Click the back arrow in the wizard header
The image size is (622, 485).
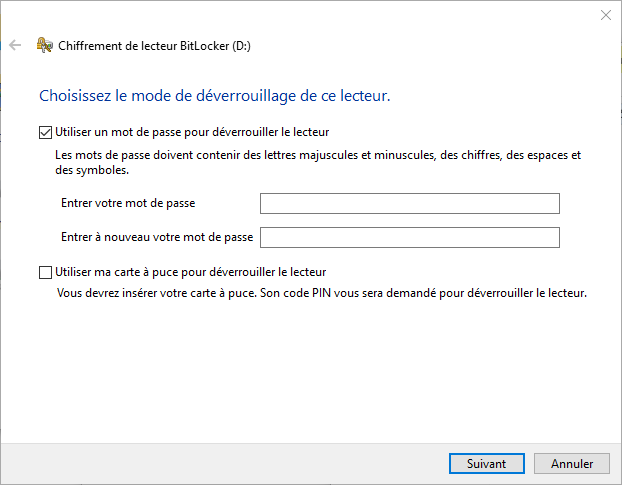(15, 45)
